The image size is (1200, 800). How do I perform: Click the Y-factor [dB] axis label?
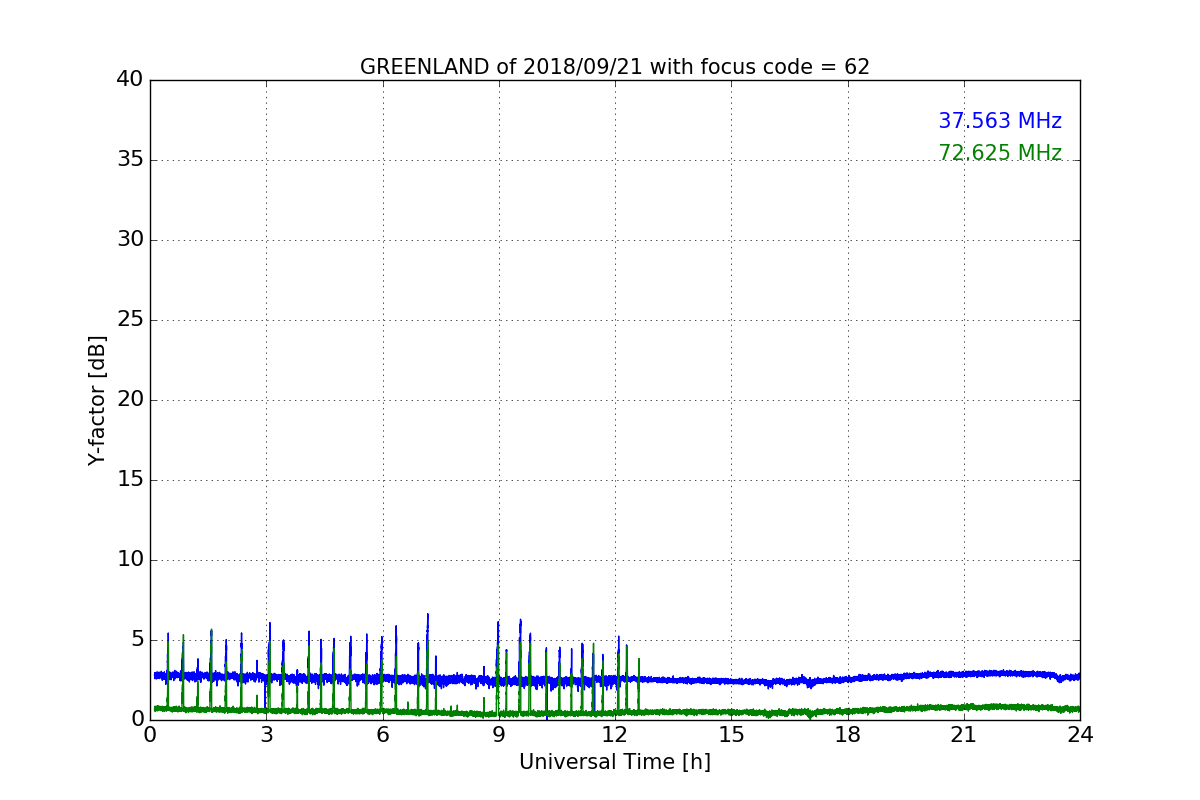click(97, 400)
